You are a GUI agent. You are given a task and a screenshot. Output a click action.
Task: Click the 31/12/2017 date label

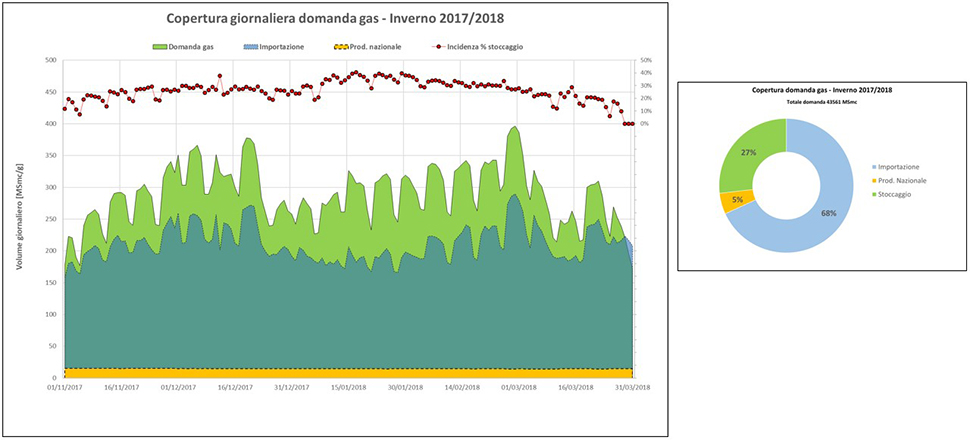(292, 387)
